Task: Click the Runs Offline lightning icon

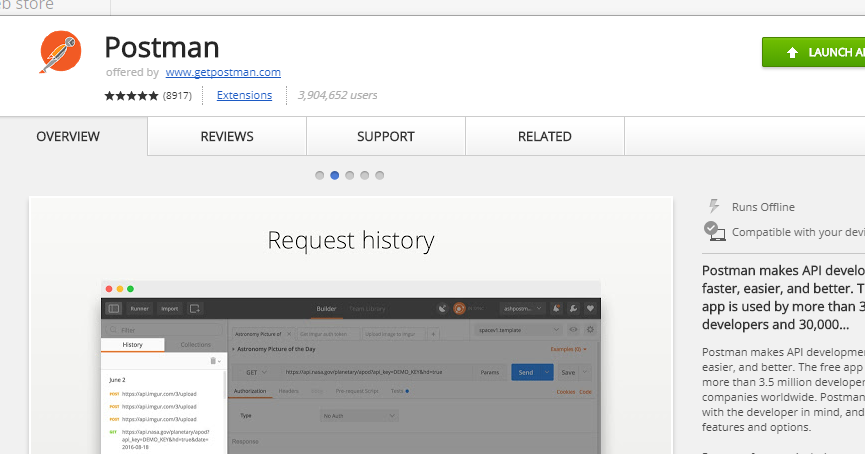Action: tap(714, 206)
